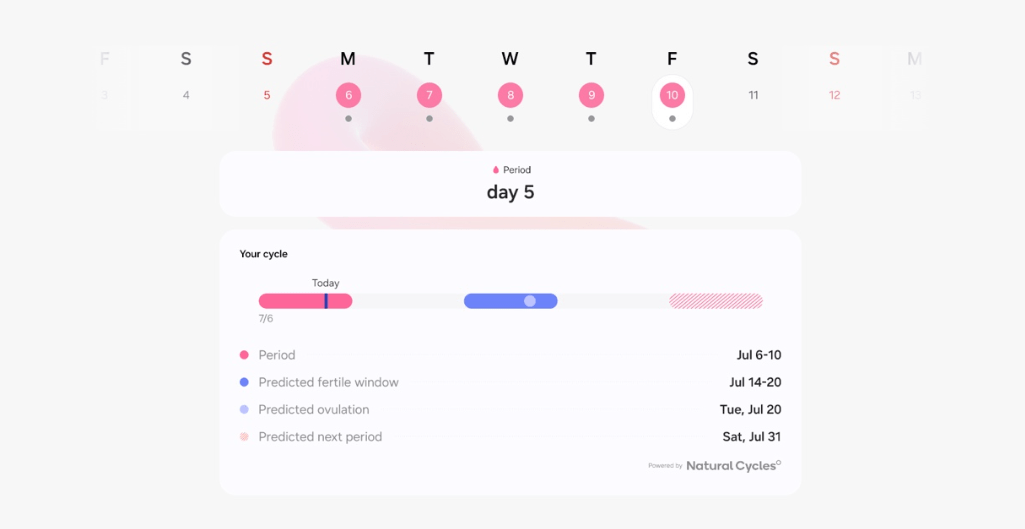Screen dimensions: 1025x529
Task: Select Sunday the 12th in calendar
Action: pos(834,95)
